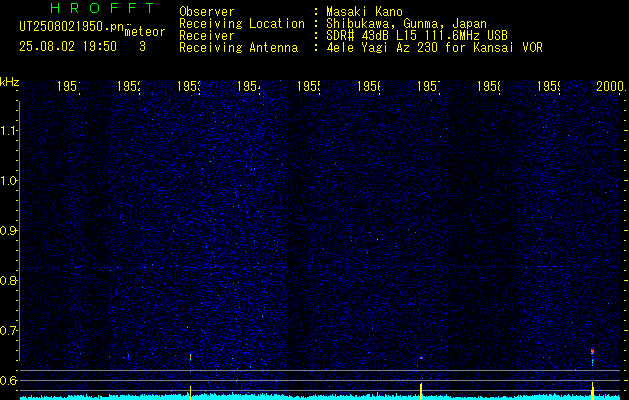Click the 0.6 frequency axis label

pos(8,380)
